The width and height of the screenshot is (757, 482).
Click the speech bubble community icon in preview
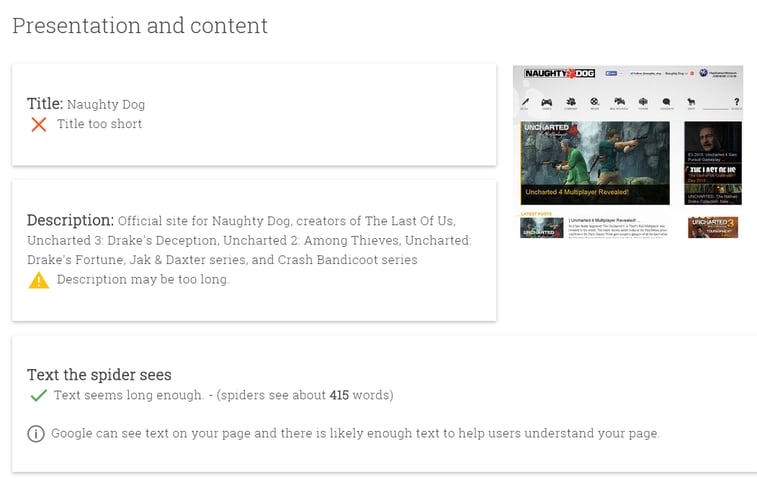667,101
